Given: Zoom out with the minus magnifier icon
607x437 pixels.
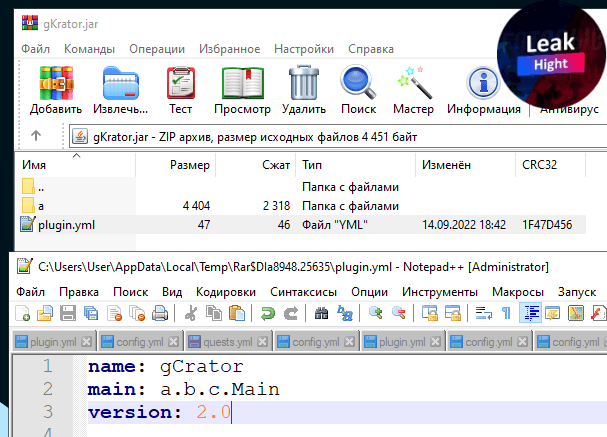Looking at the screenshot, I should pos(399,313).
